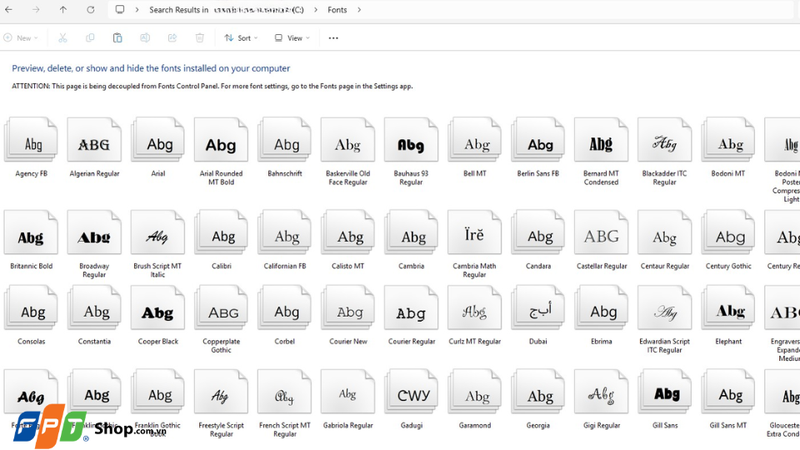Select the Calibri font family

tap(221, 240)
